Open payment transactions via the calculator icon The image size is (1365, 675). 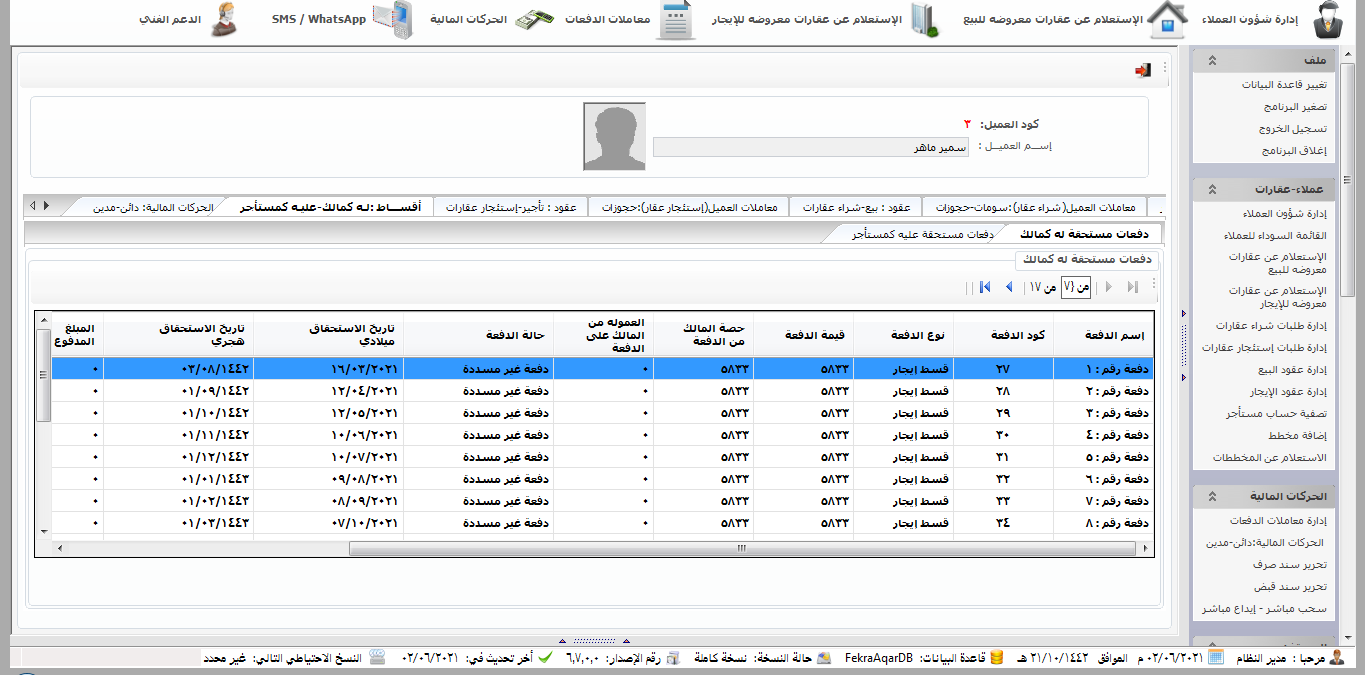tap(676, 20)
